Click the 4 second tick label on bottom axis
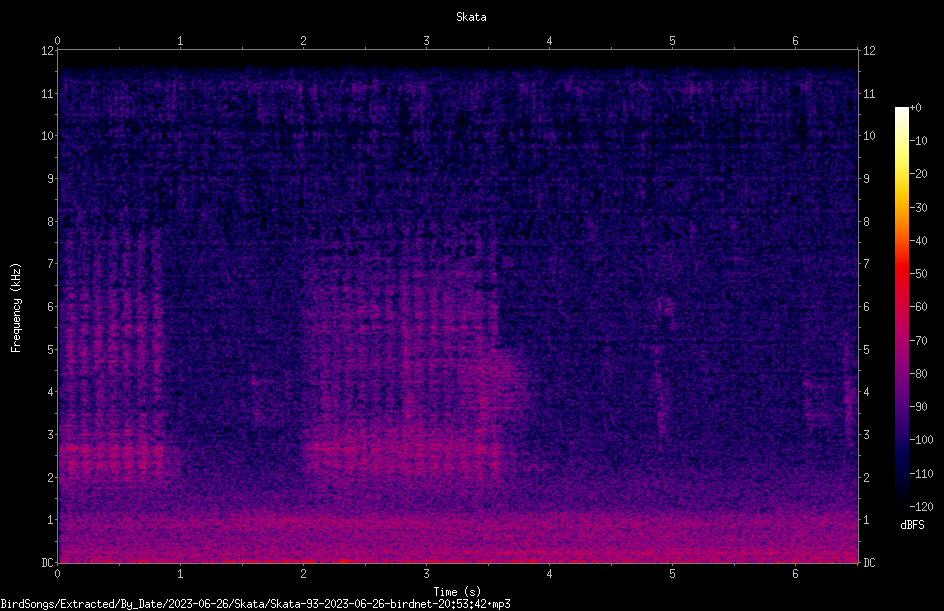 click(549, 574)
